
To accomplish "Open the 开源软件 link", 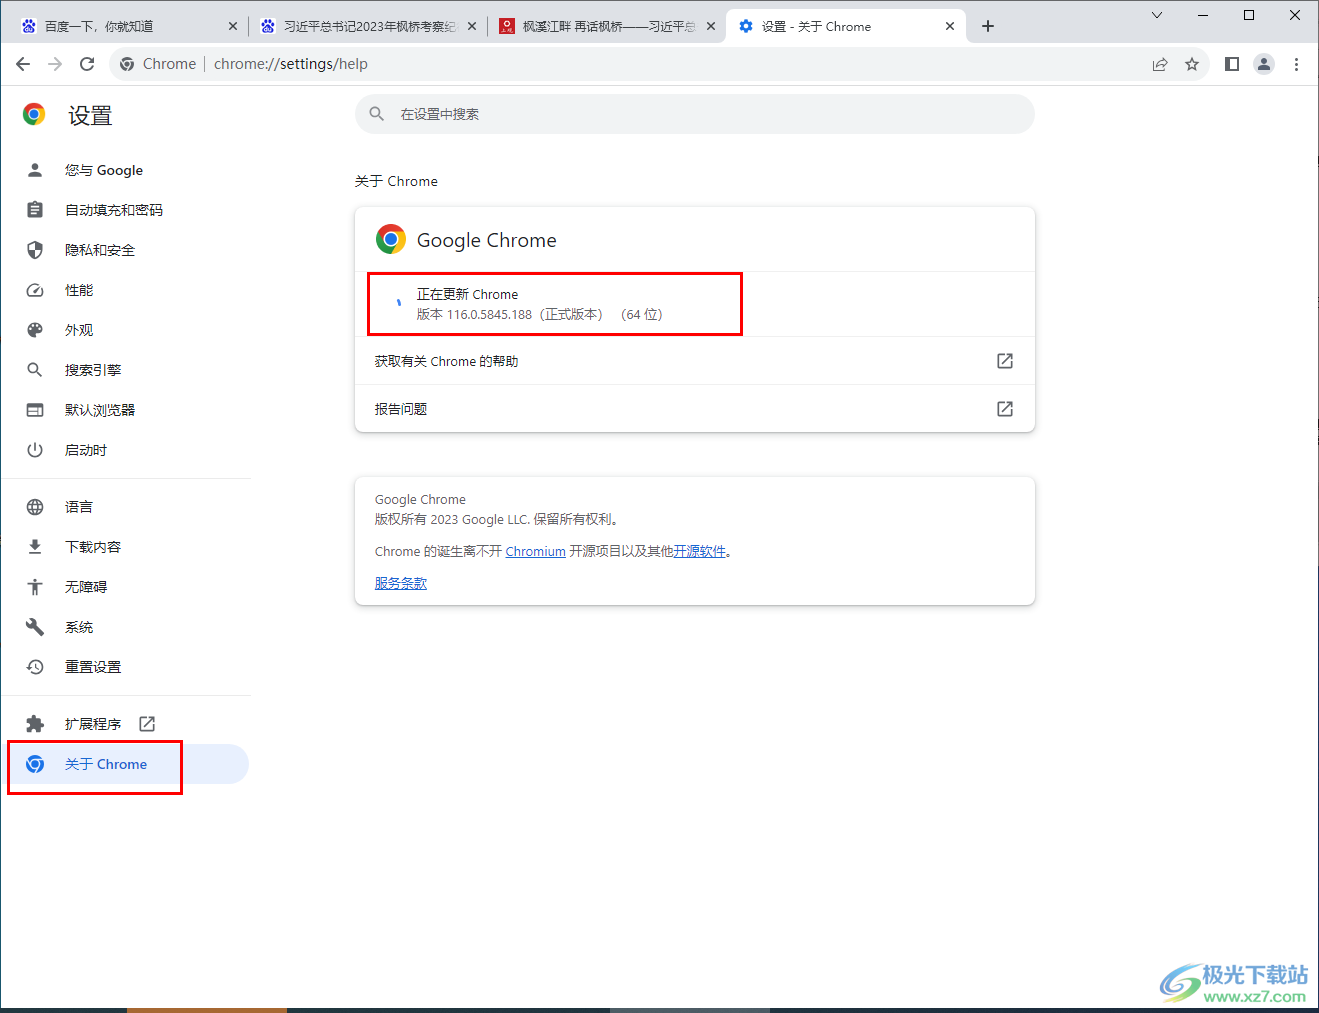I will coord(700,552).
